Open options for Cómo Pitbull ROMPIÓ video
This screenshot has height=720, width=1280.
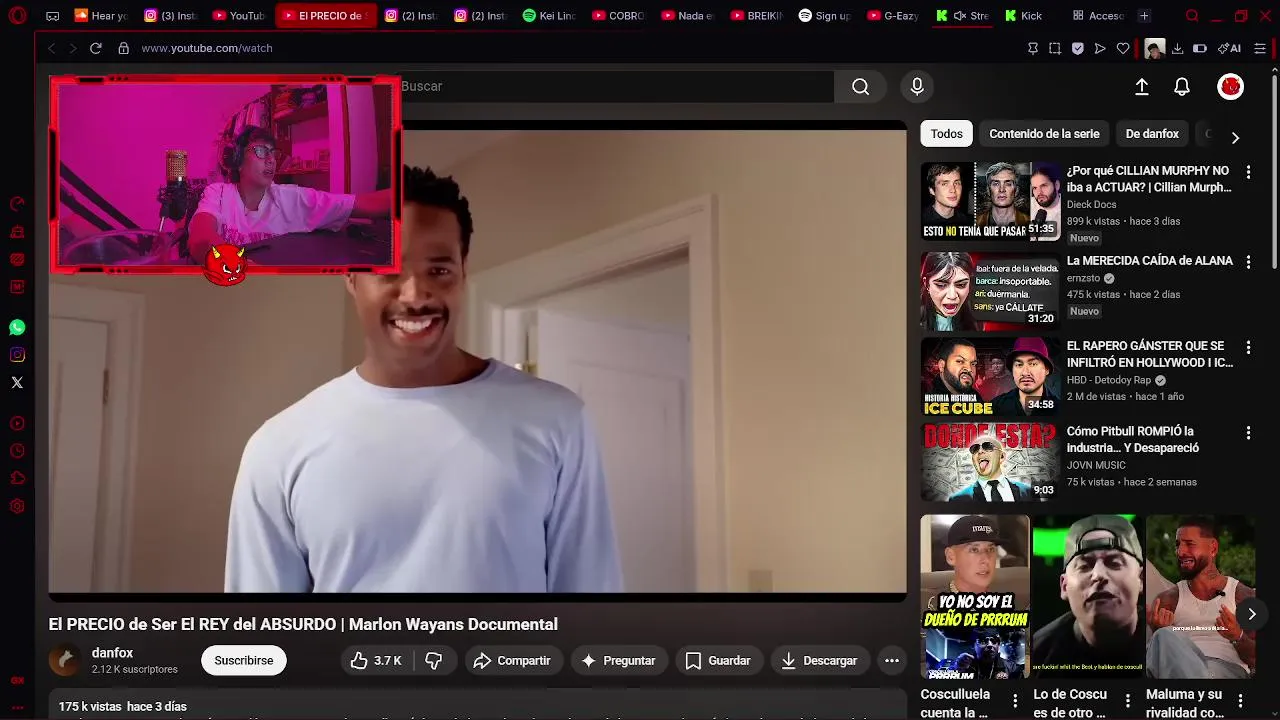tap(1248, 433)
